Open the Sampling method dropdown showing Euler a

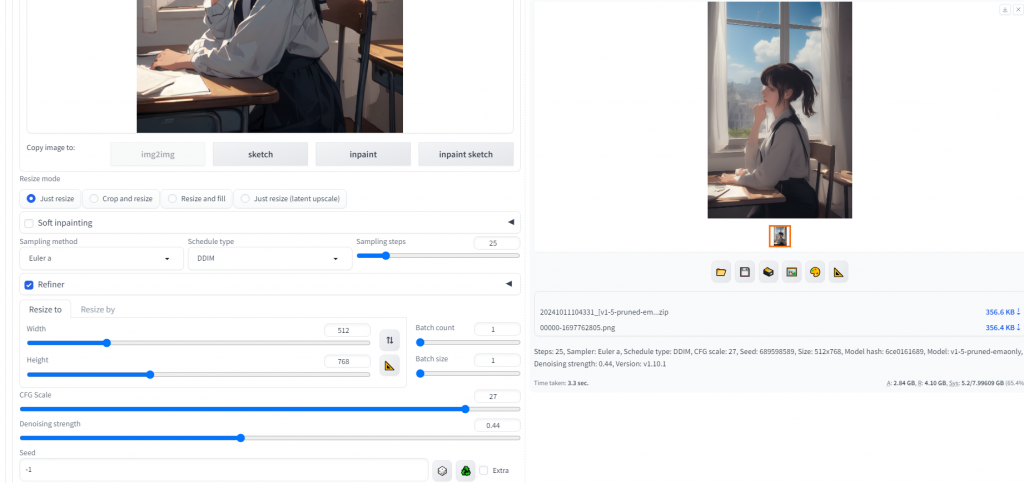pos(102,258)
